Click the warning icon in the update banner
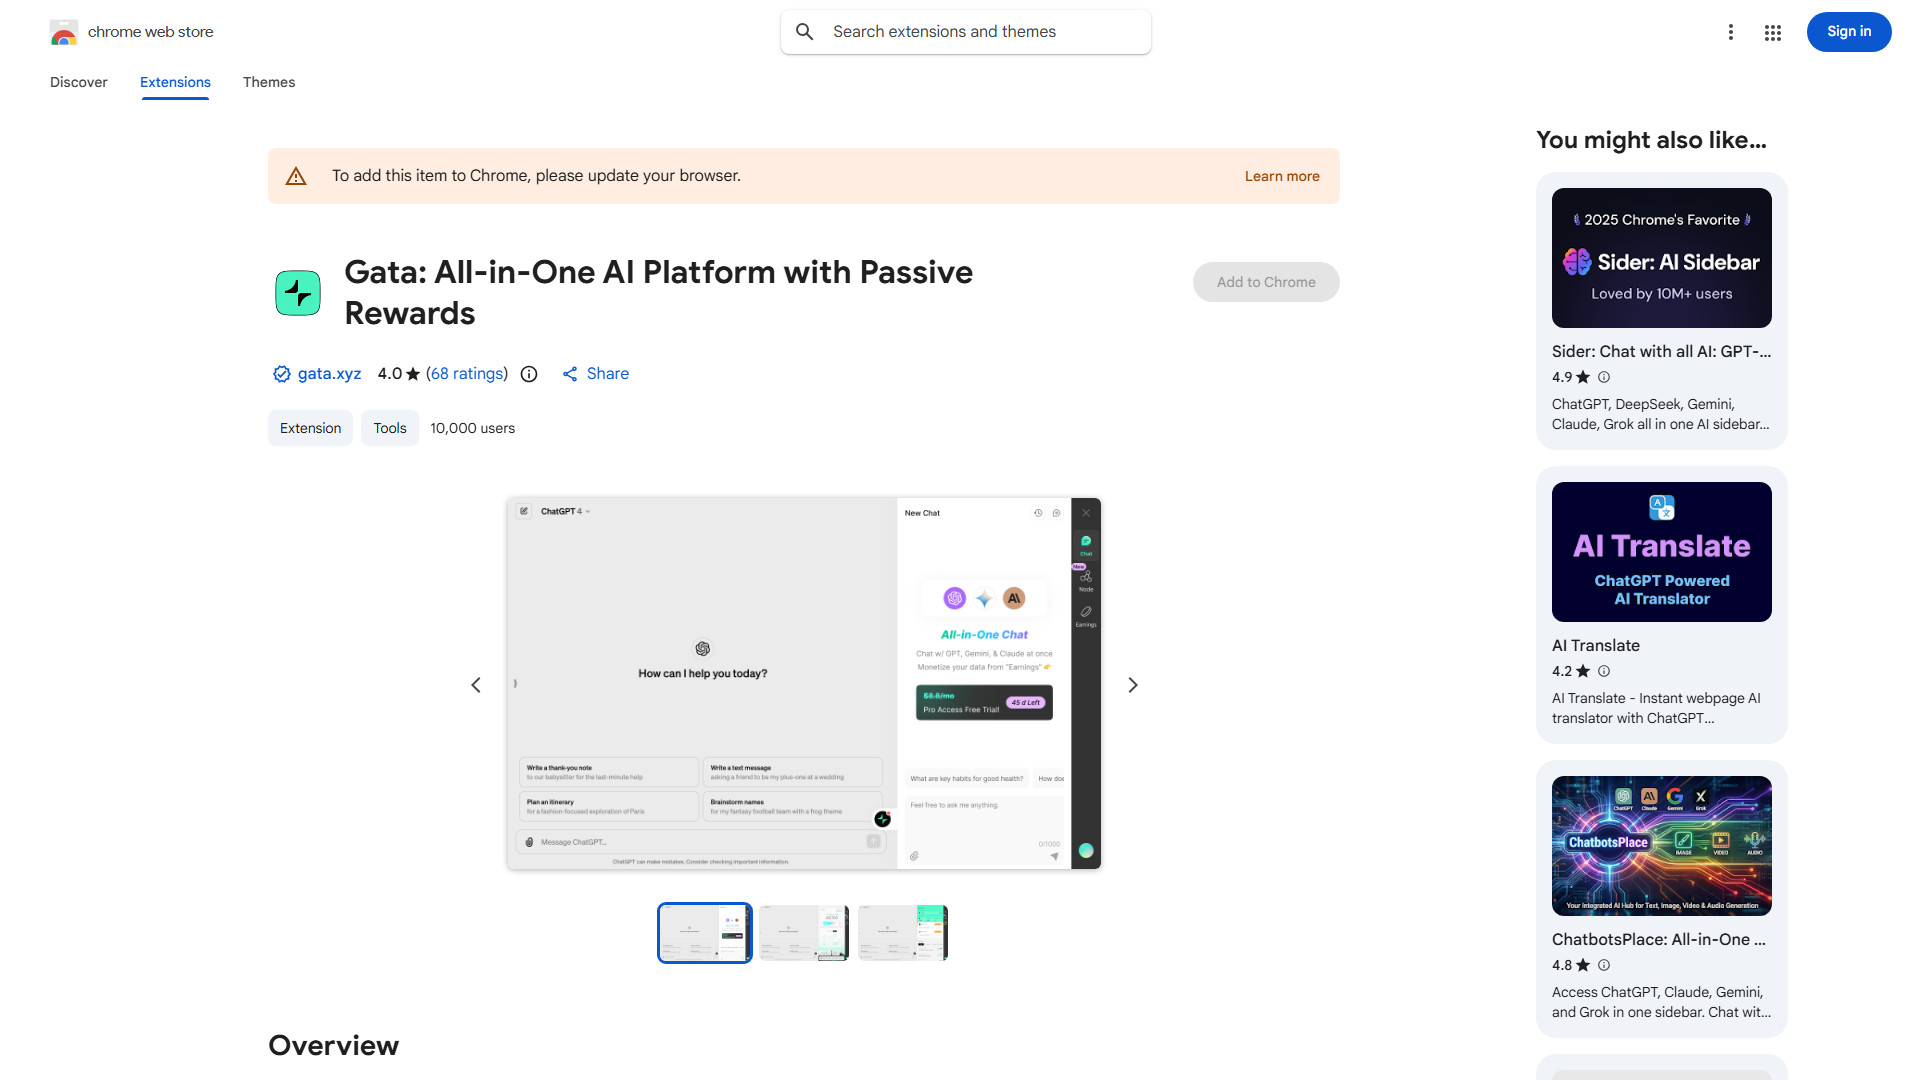Screen dimensions: 1920x1080 click(296, 175)
